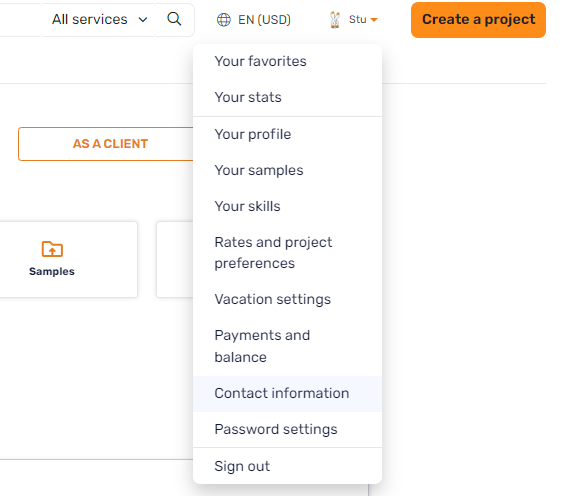Open Your samples menu entry
587x496 pixels.
coord(288,170)
